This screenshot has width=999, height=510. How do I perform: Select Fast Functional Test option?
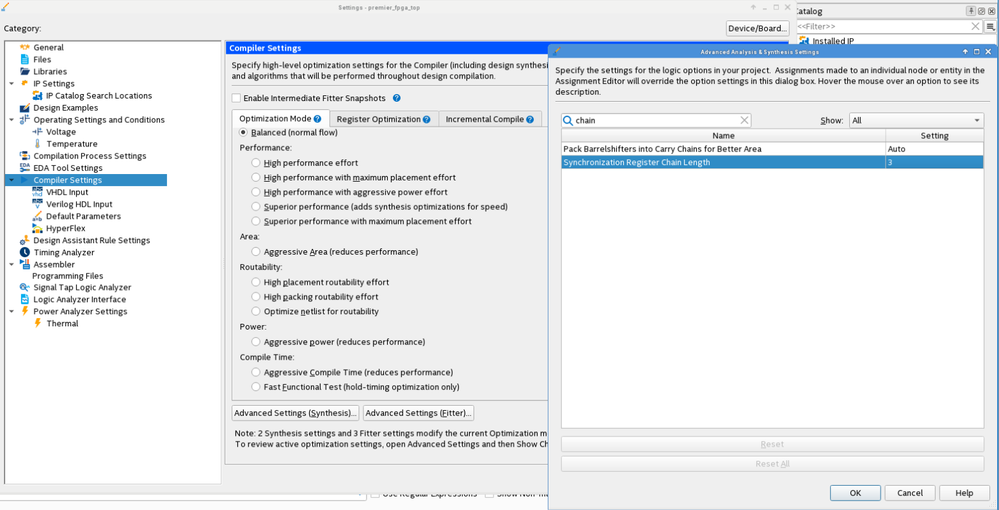pyautogui.click(x=255, y=387)
